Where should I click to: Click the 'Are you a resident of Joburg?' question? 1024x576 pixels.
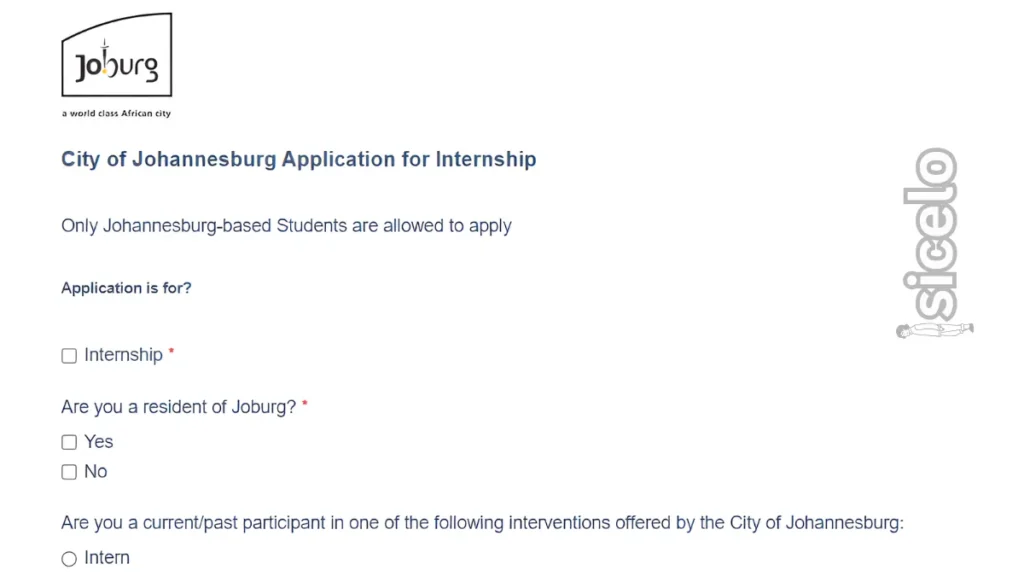(178, 408)
